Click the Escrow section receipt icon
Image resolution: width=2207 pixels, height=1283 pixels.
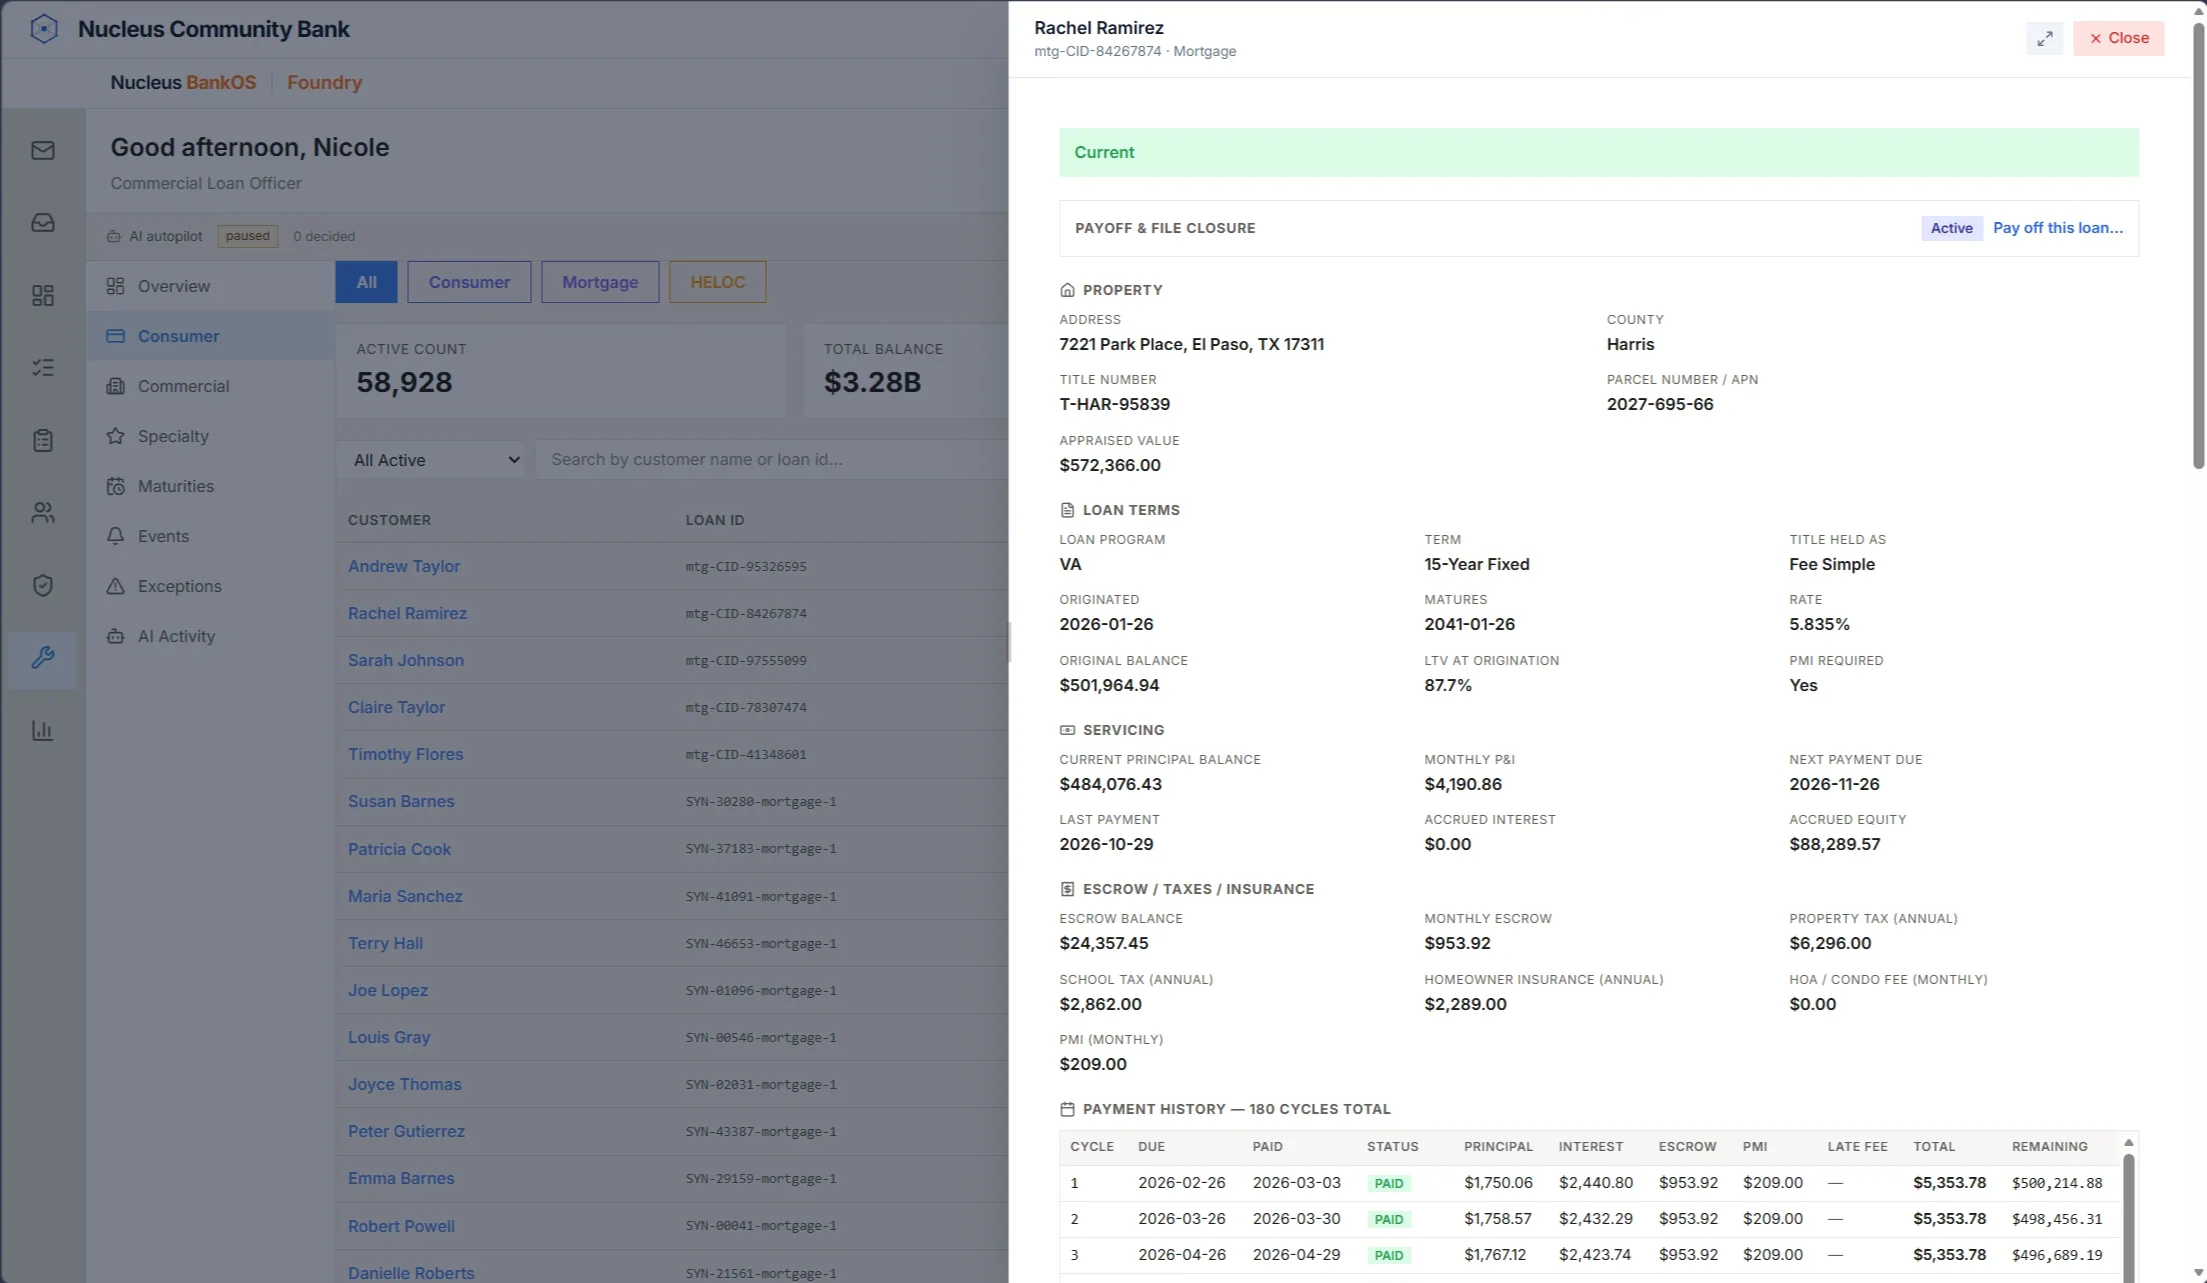[x=1067, y=889]
